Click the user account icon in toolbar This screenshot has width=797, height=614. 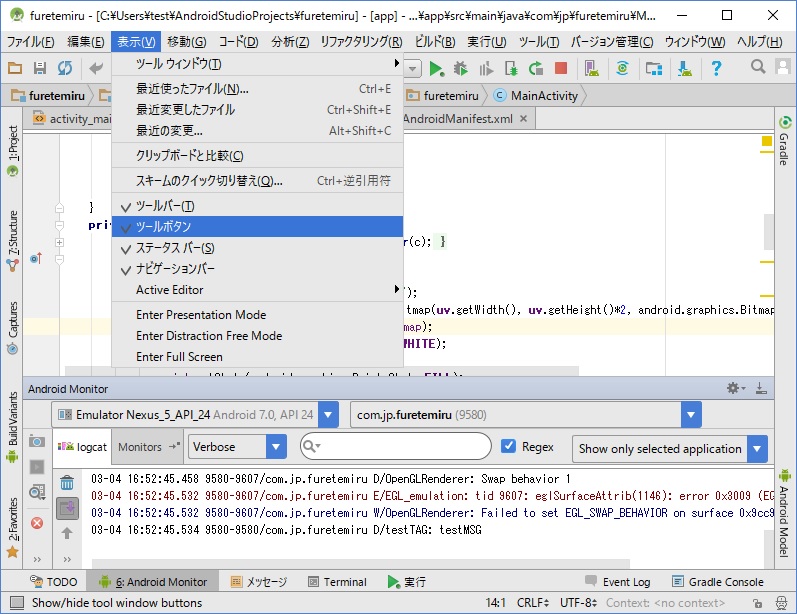(783, 67)
